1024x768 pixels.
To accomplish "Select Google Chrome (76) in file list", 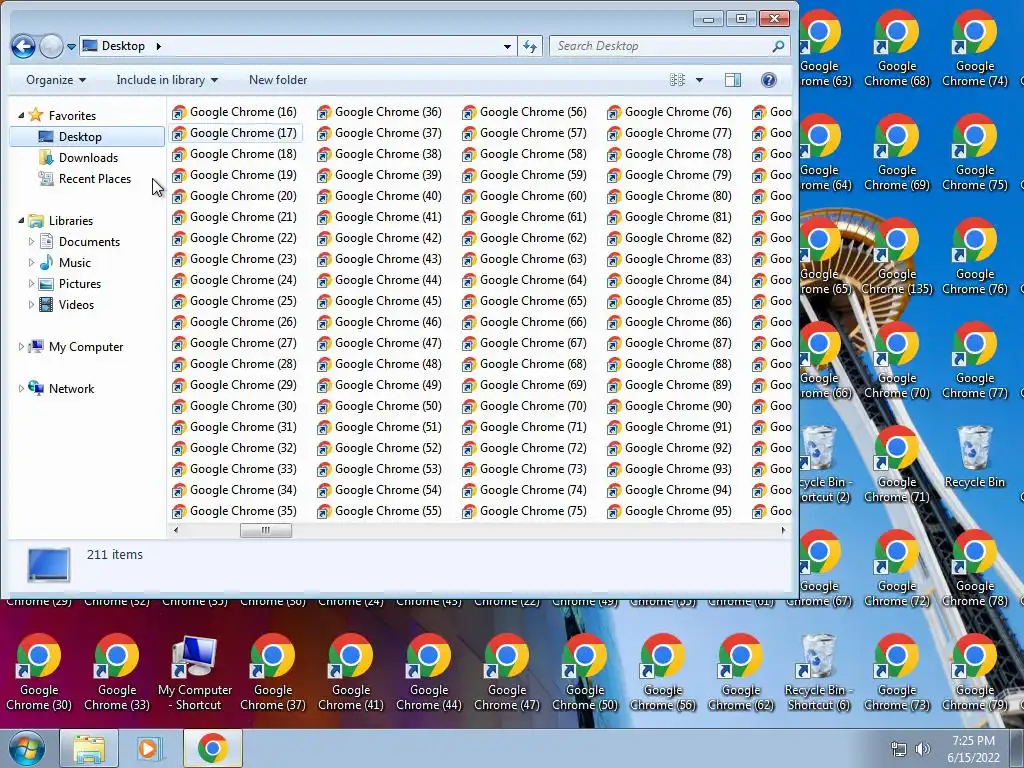I will pyautogui.click(x=669, y=112).
